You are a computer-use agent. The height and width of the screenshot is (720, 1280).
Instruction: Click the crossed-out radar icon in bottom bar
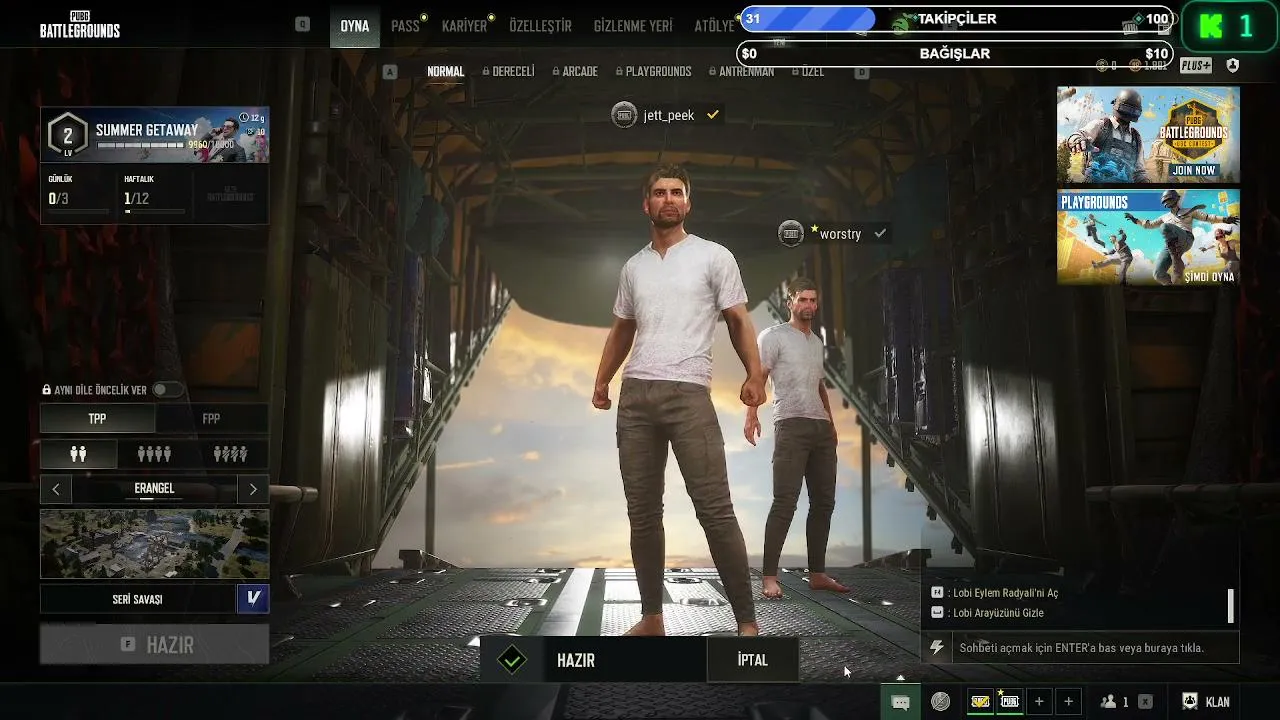(940, 702)
